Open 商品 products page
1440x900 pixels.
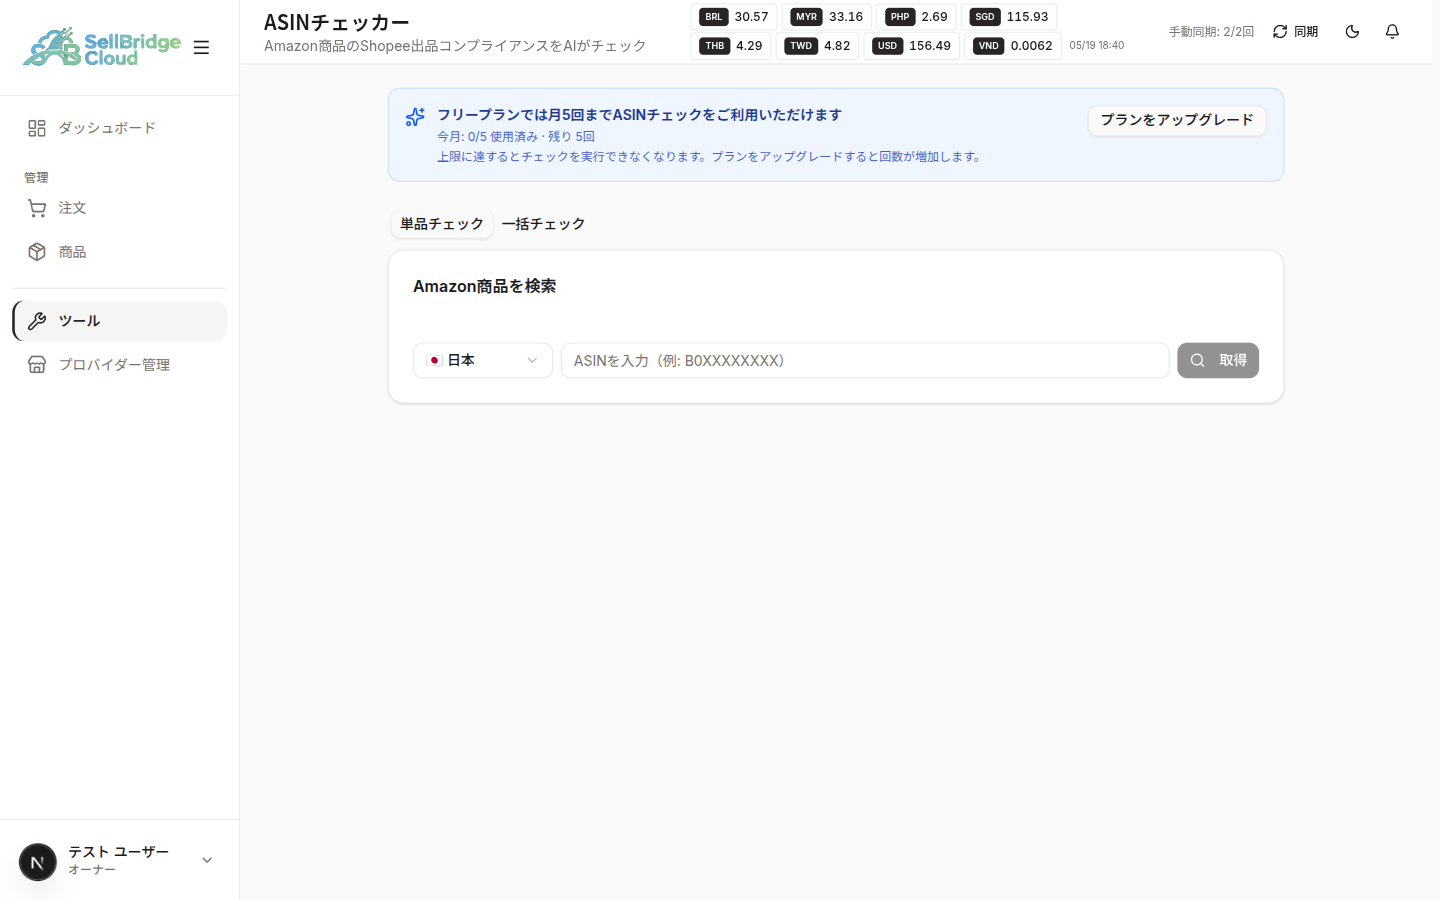click(x=119, y=252)
